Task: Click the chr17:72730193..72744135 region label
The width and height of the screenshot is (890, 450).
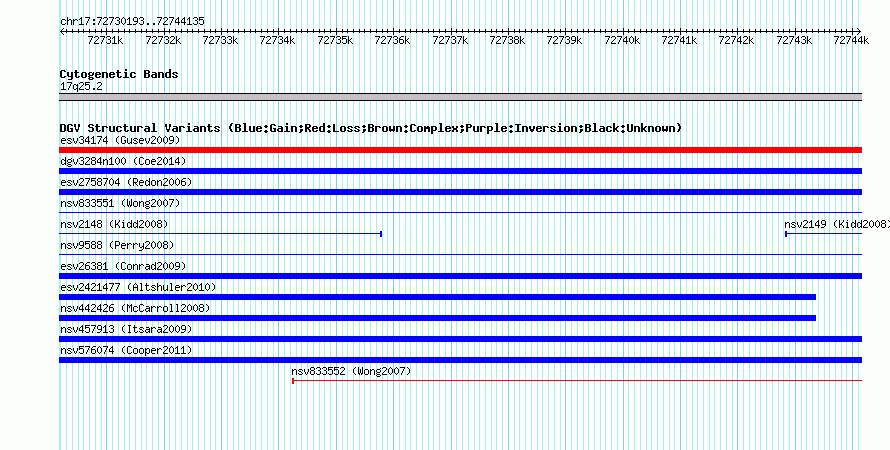Action: (x=132, y=22)
